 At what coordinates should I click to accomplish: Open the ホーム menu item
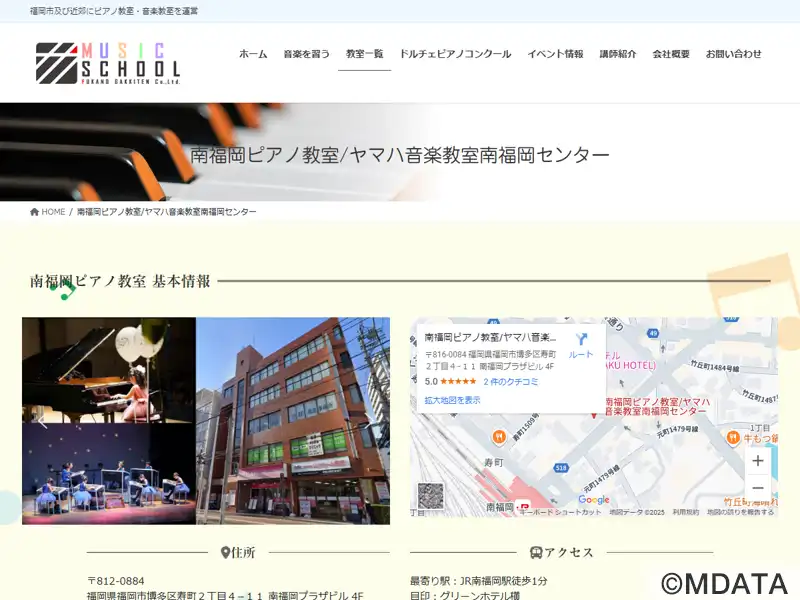tap(253, 54)
